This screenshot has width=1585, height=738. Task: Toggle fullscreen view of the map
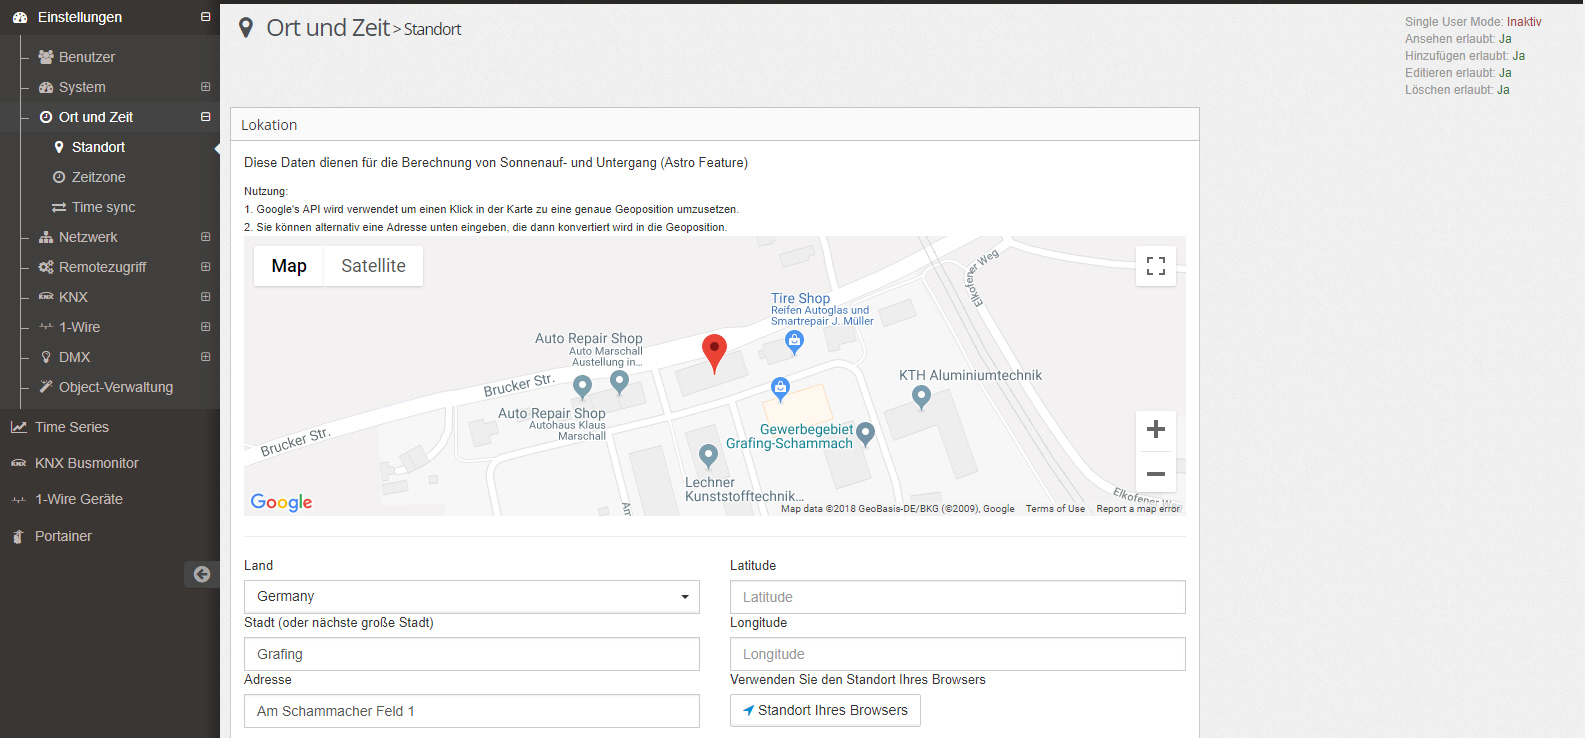(1156, 266)
